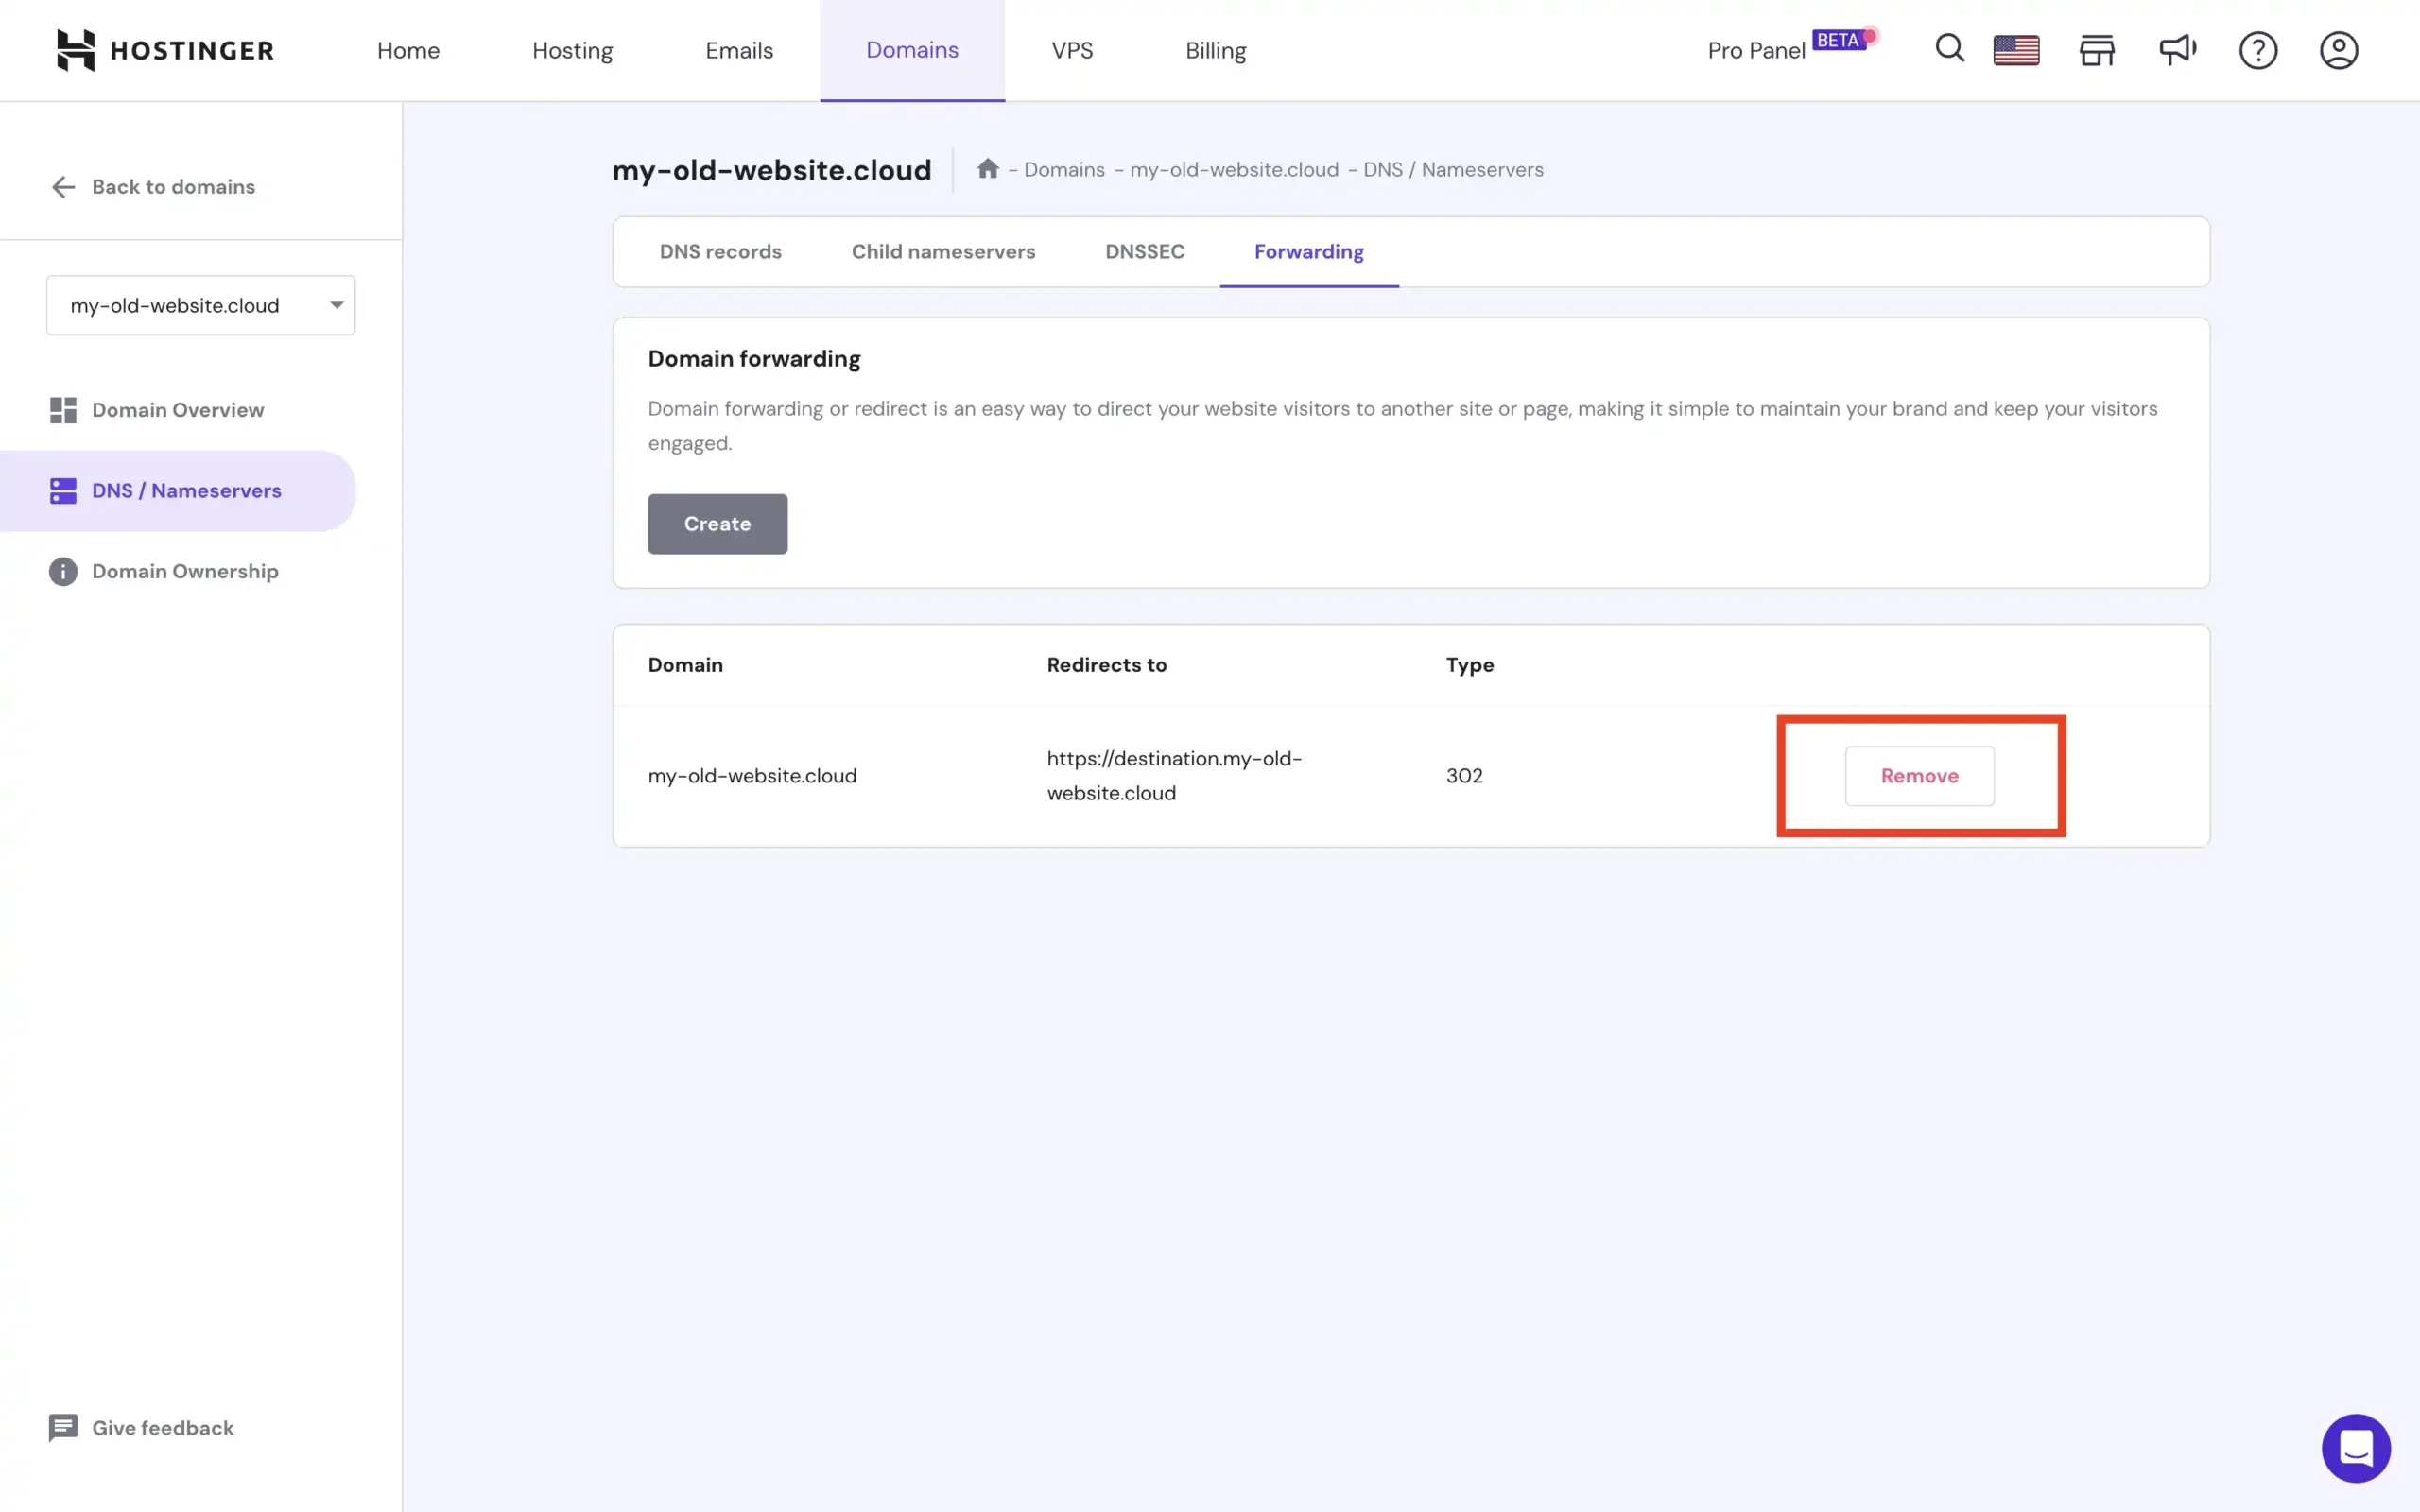
Task: Switch to DNSSEC tab
Action: point(1145,252)
